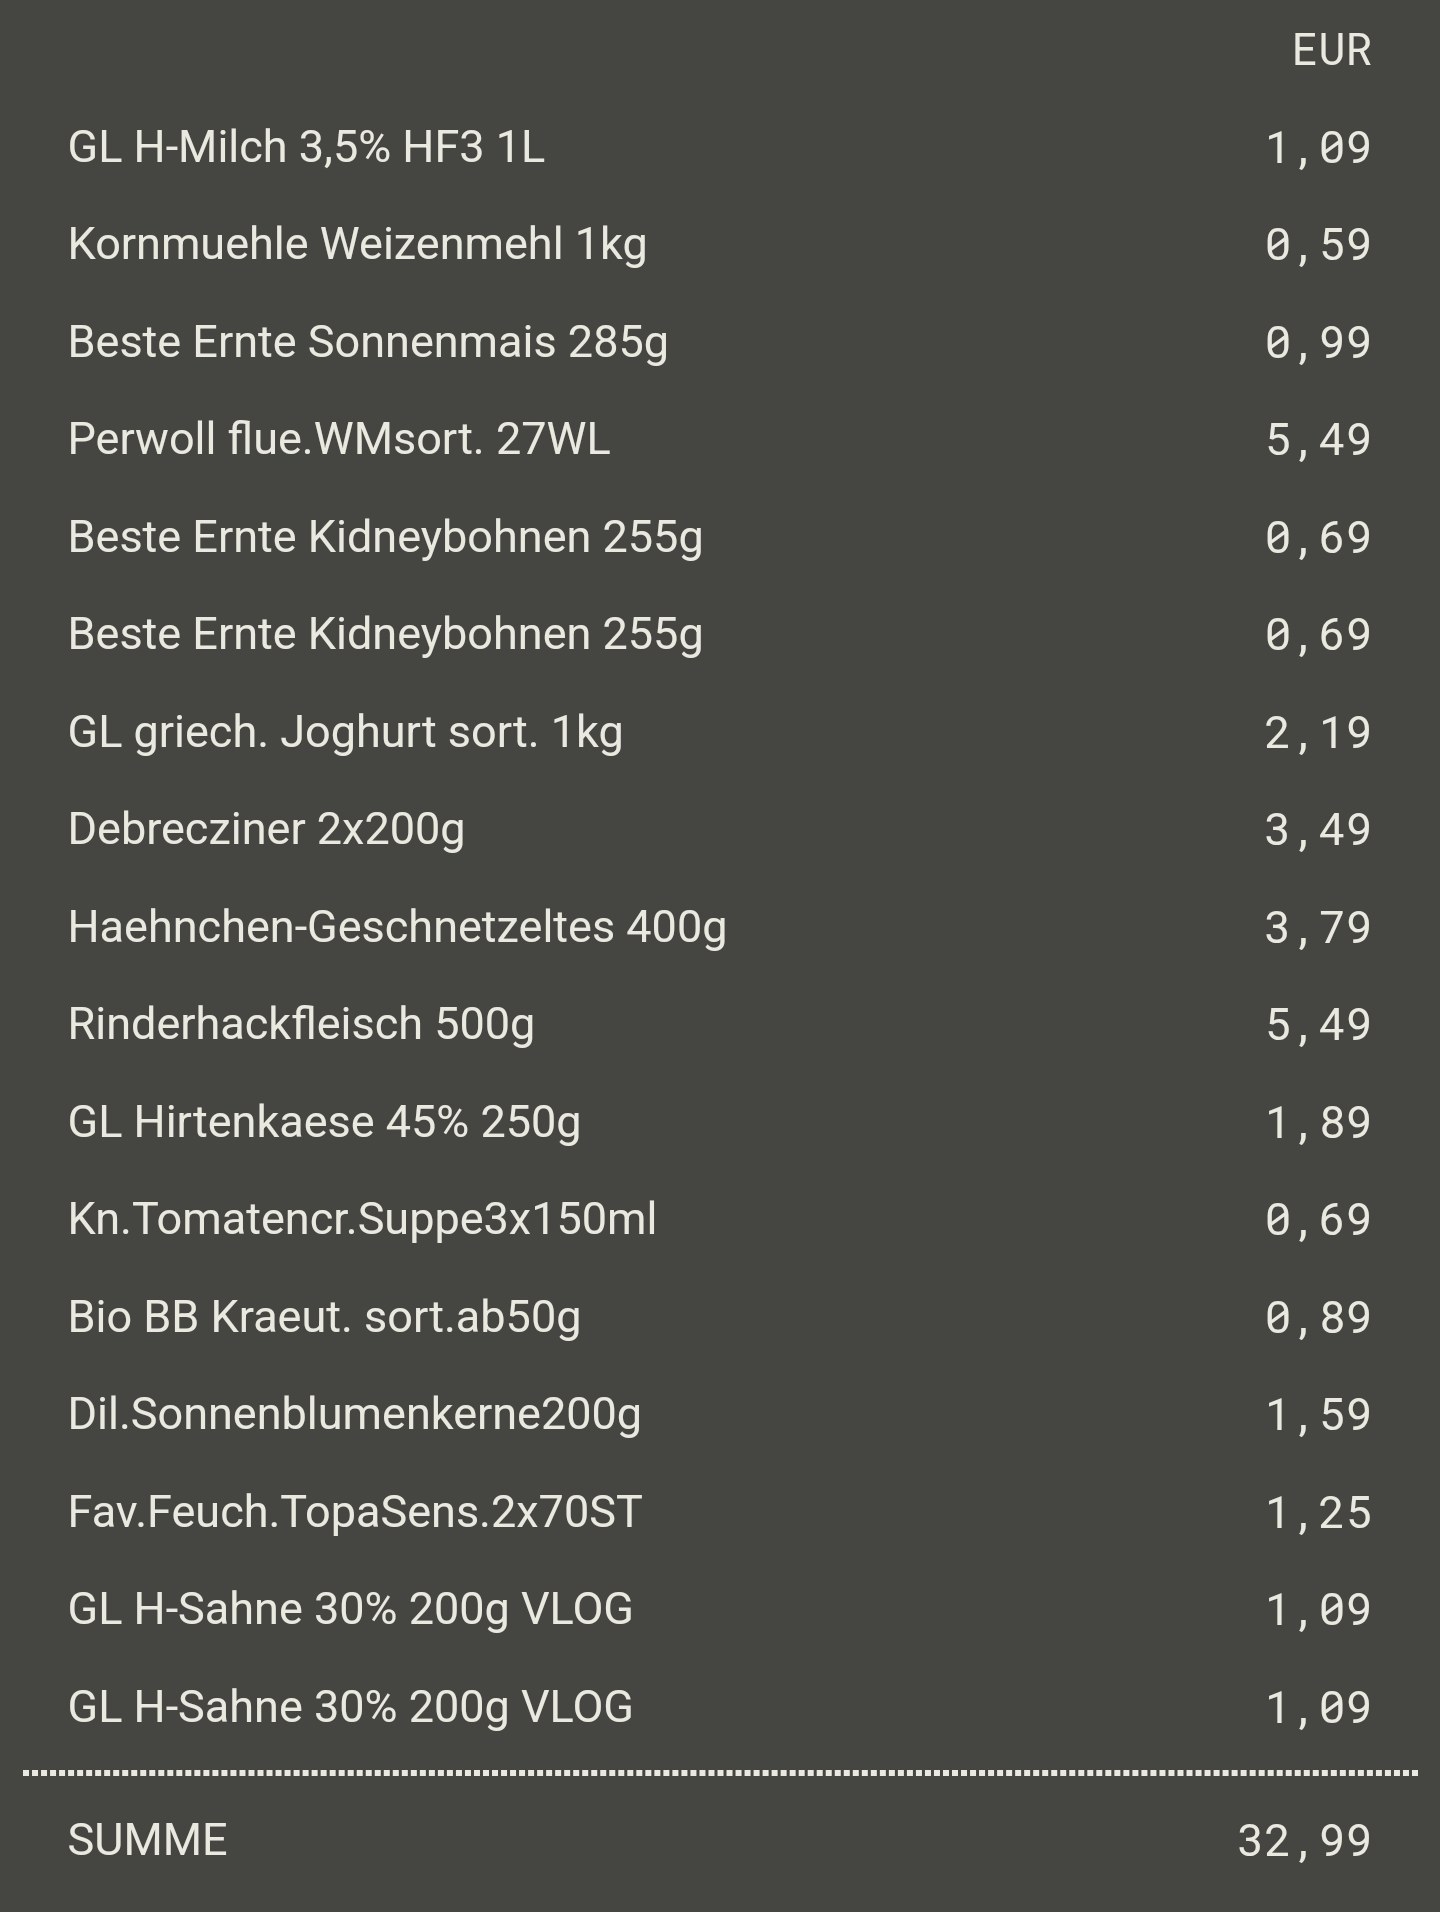The height and width of the screenshot is (1912, 1440).
Task: Tap the Kn.Tomatencr.Suppe3x150ml line
Action: click(x=362, y=1220)
